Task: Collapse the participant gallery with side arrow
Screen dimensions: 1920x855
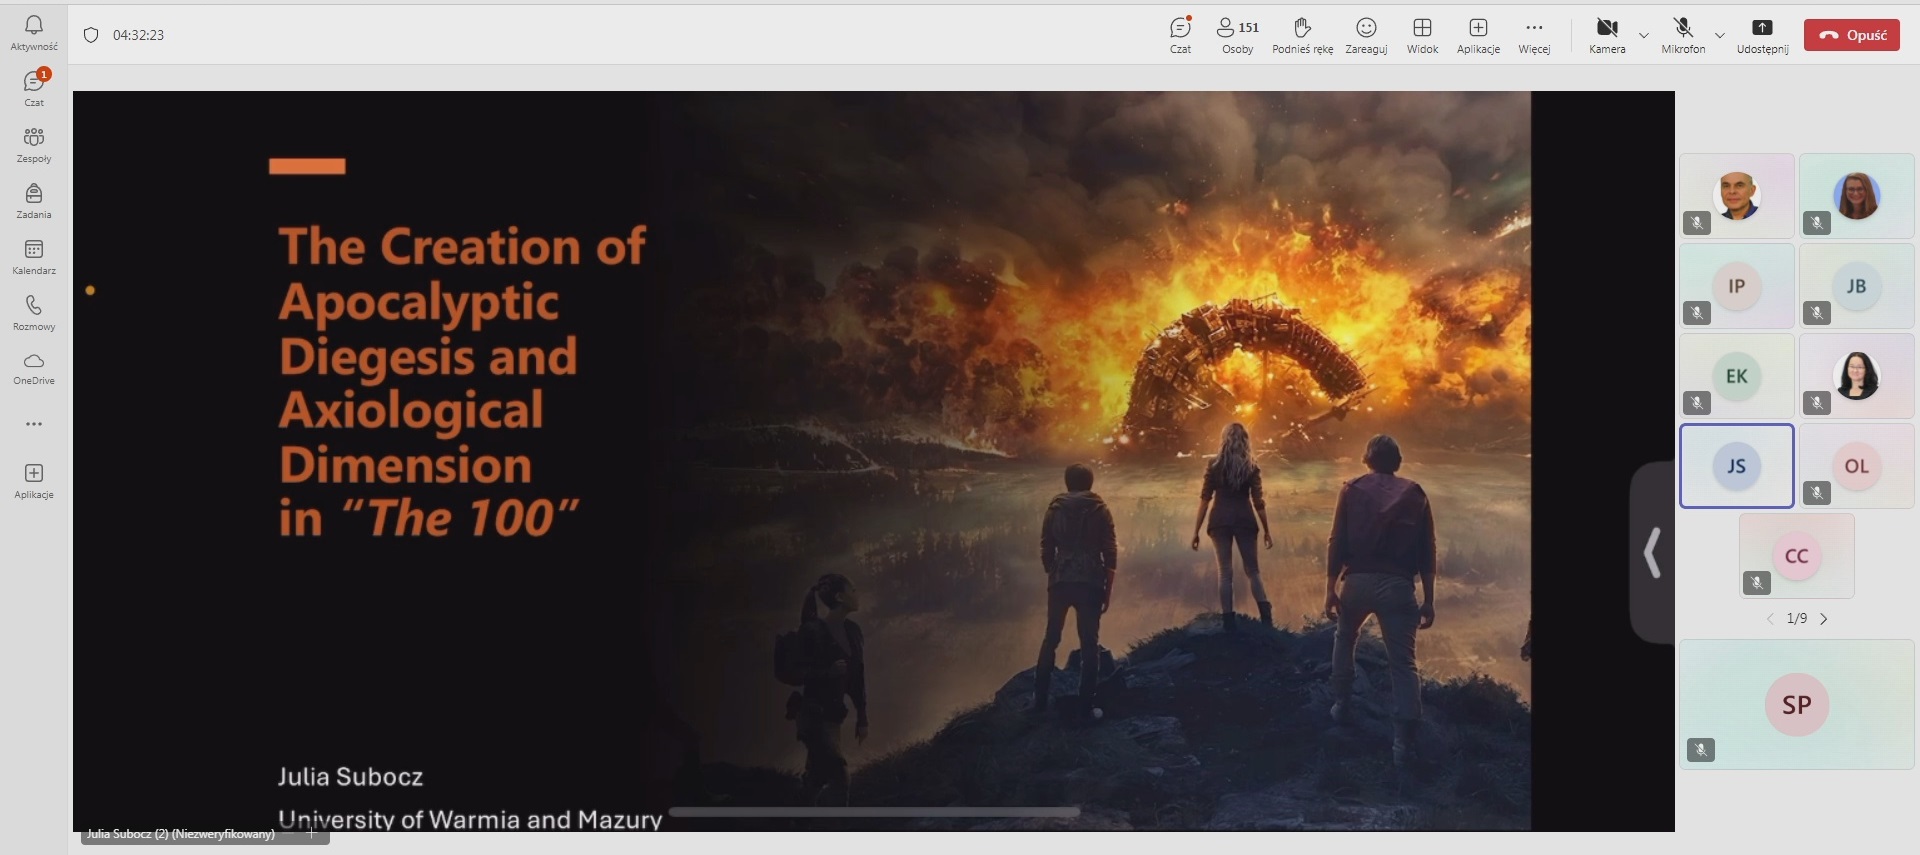Action: coord(1652,553)
